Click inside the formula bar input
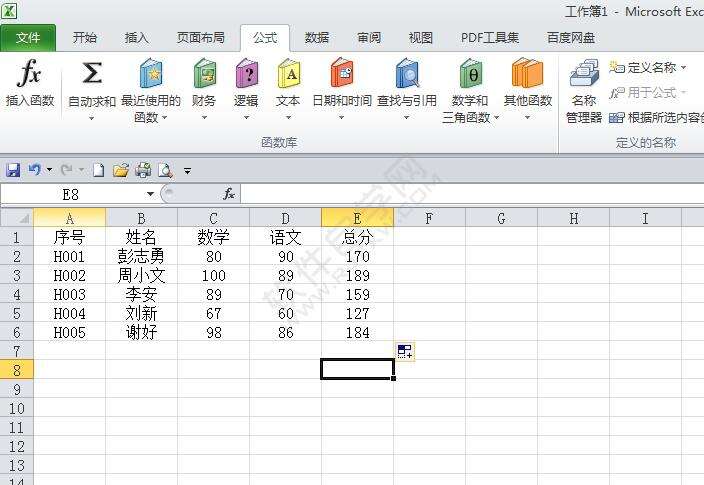Viewport: 704px width, 485px height. (472, 194)
